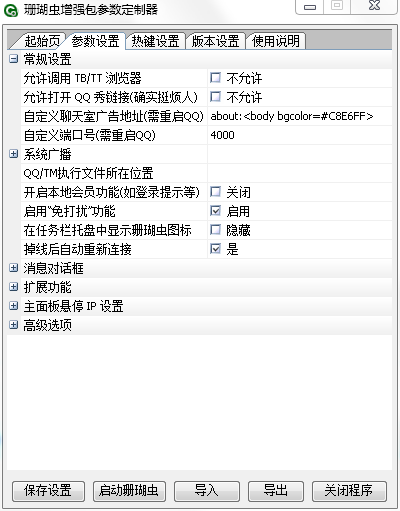400x511 pixels.
Task: Enable 开启本地会员功能 checkbox
Action: click(x=215, y=192)
